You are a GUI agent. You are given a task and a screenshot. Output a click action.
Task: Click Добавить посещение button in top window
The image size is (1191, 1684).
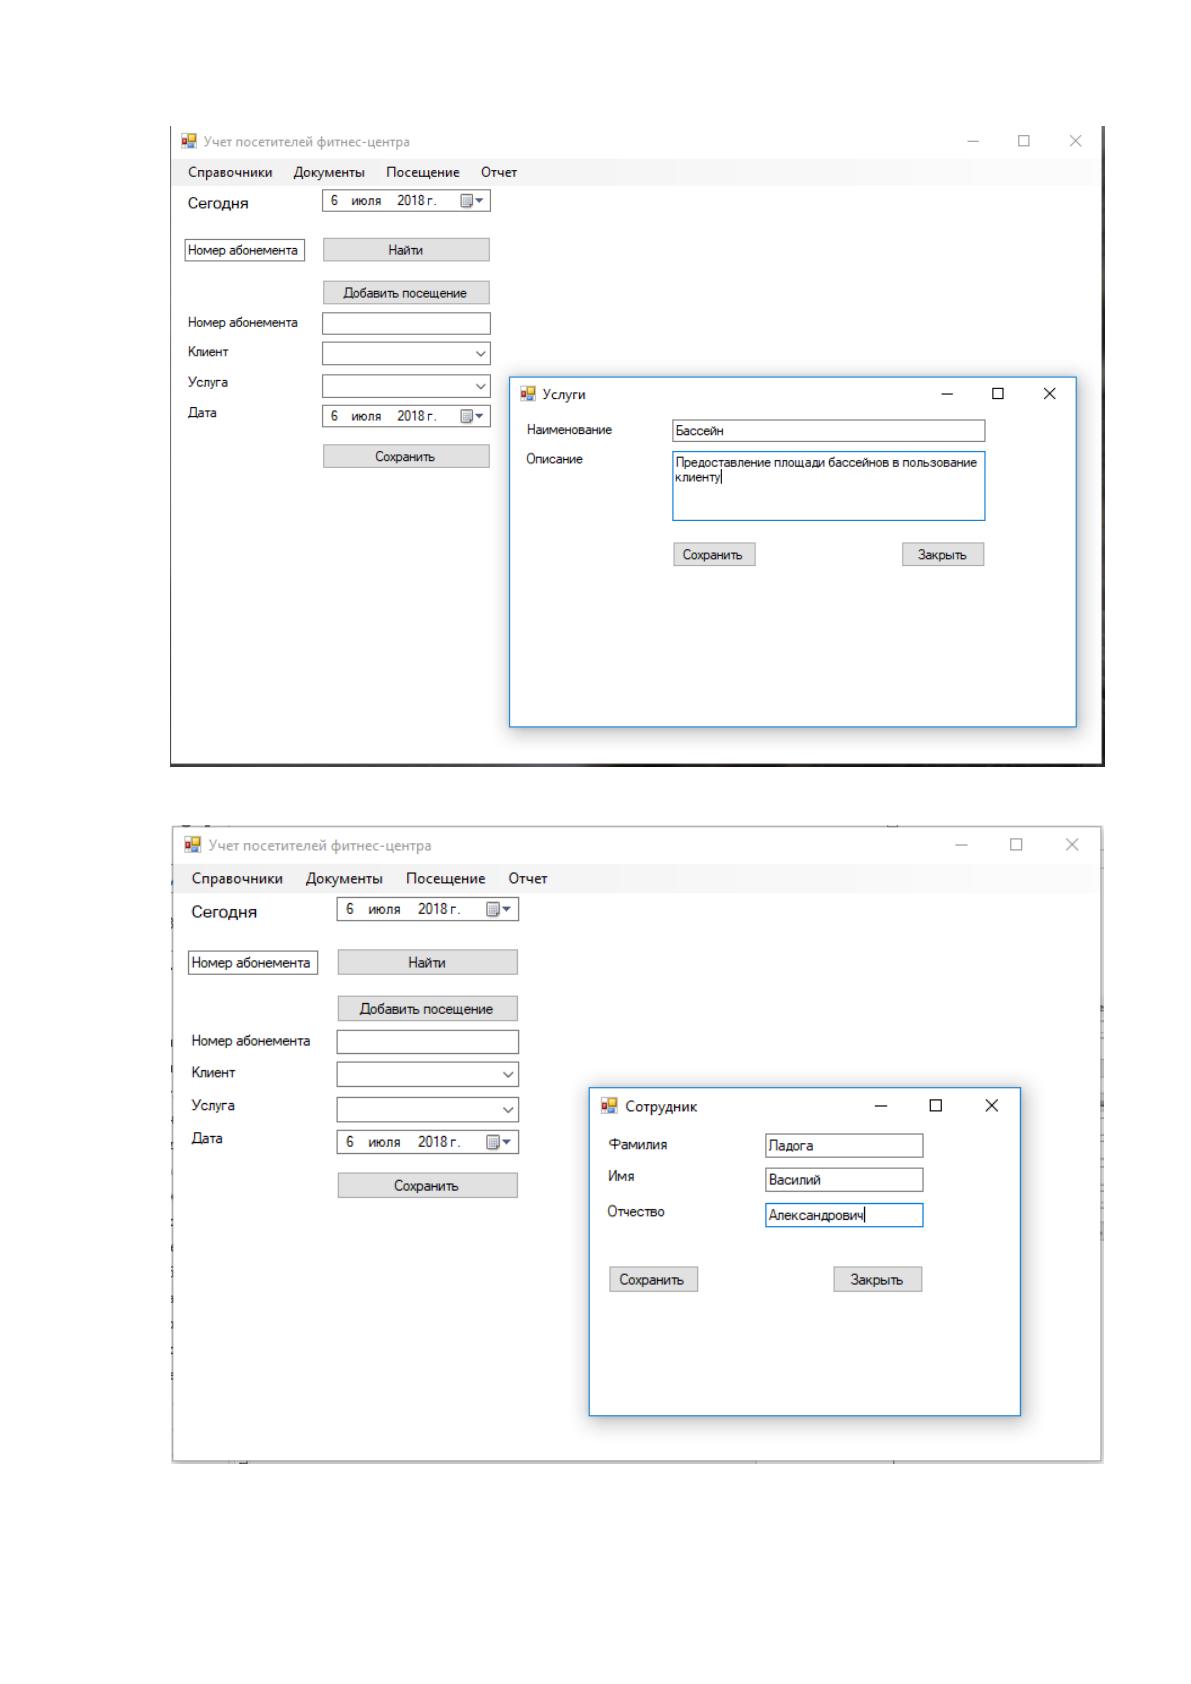pyautogui.click(x=406, y=293)
